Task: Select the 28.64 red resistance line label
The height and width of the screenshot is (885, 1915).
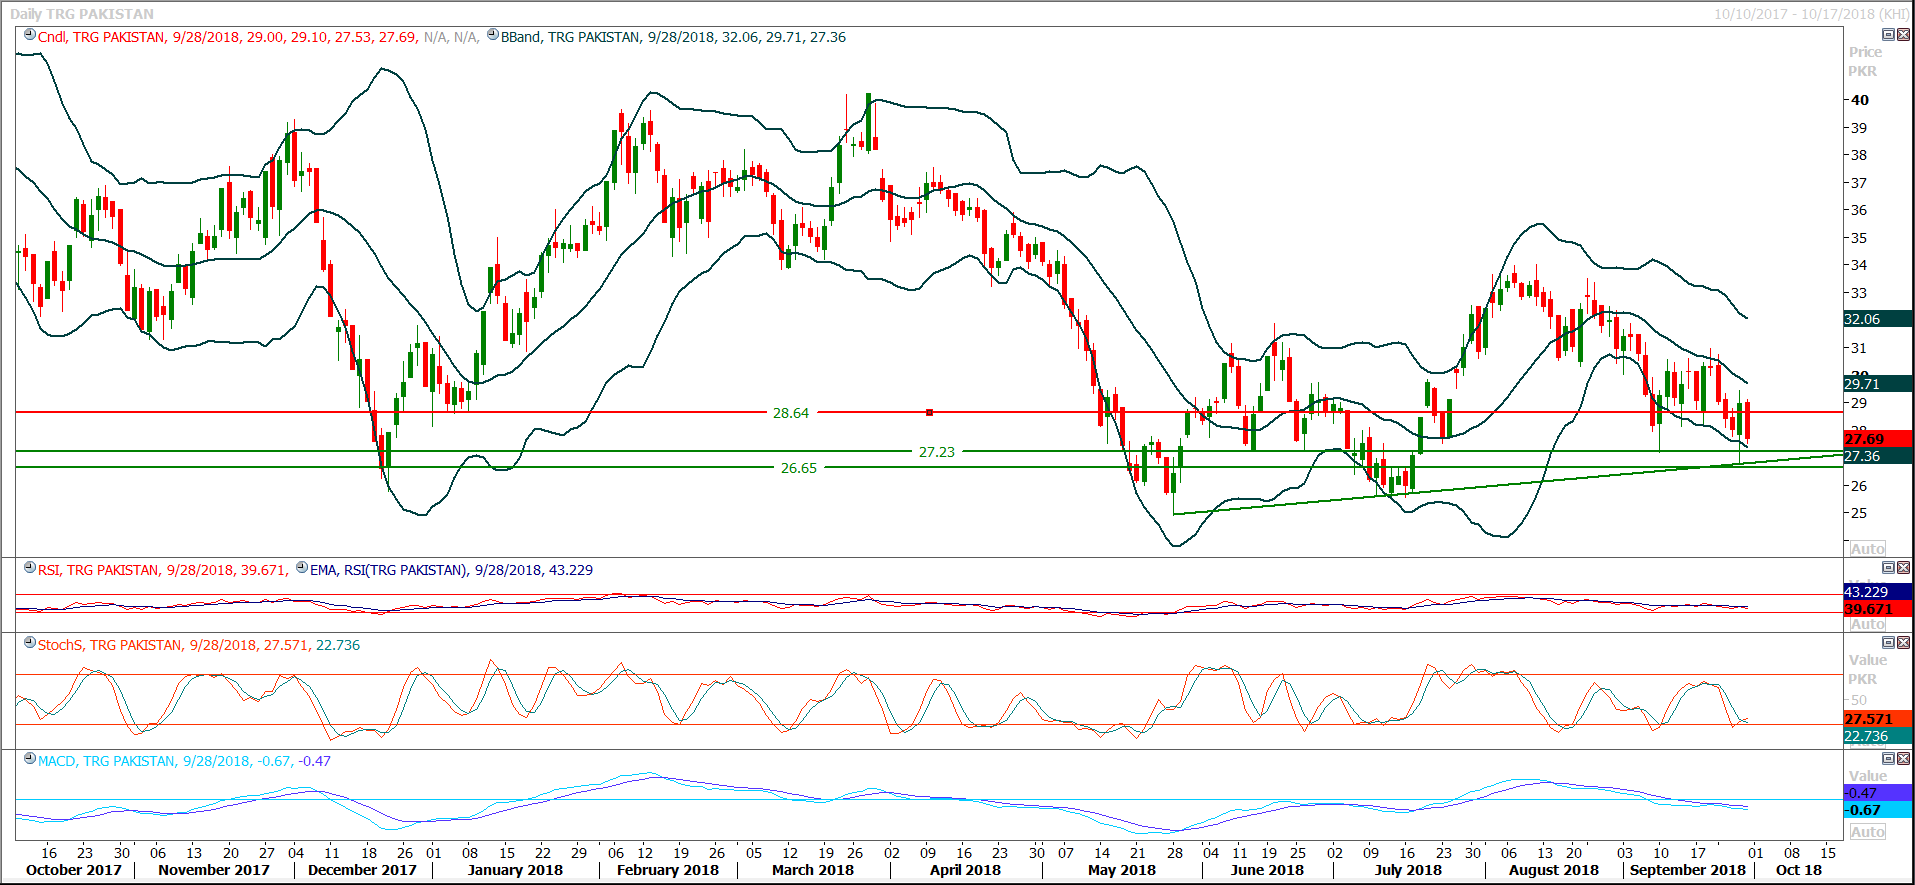Action: point(790,413)
